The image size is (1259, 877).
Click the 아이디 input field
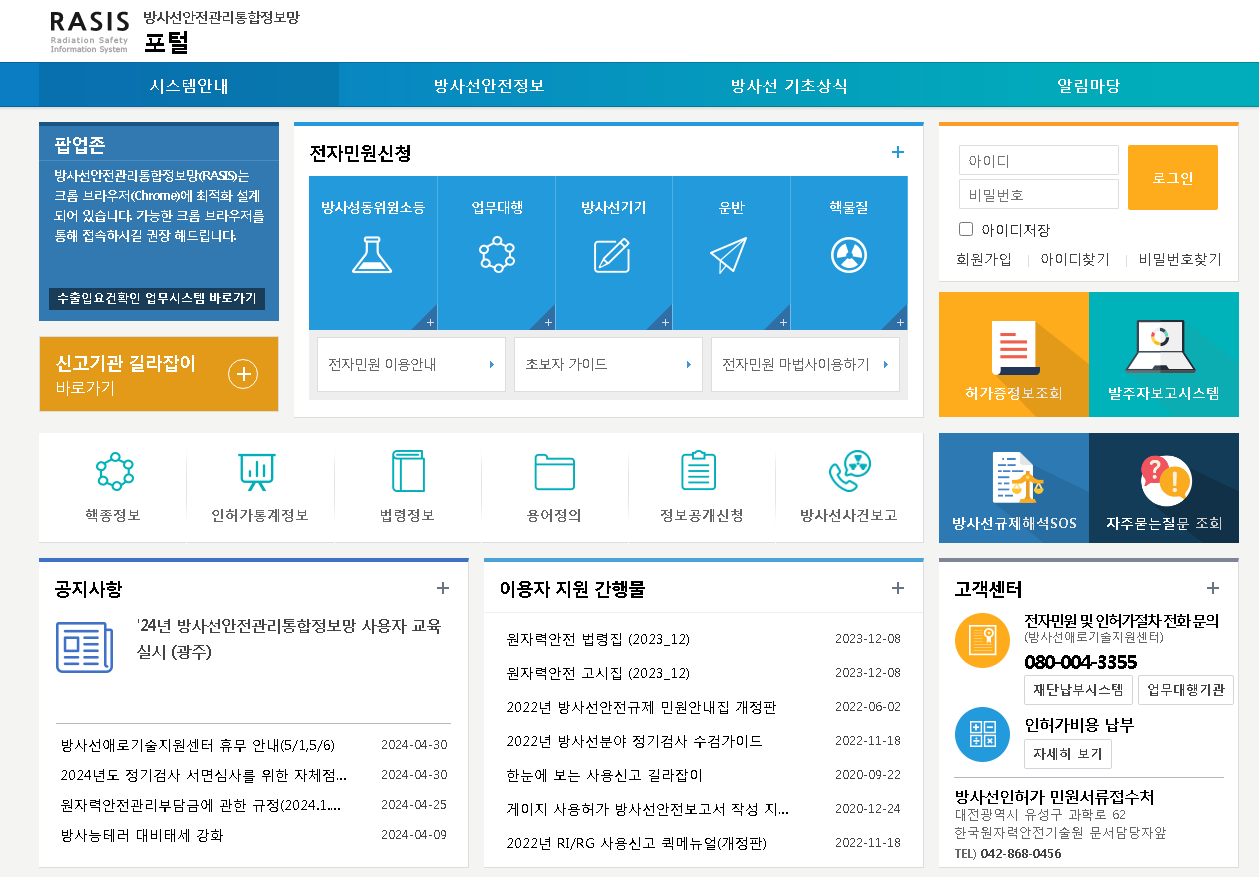point(1038,159)
